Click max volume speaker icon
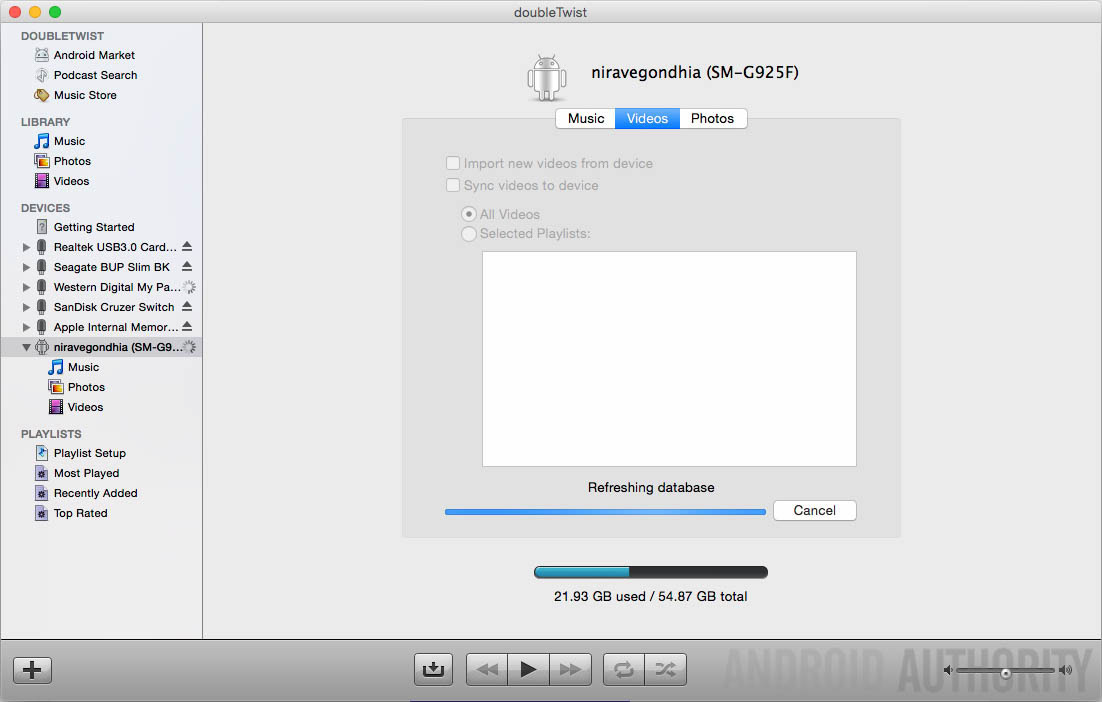Image resolution: width=1102 pixels, height=702 pixels. pyautogui.click(x=1065, y=670)
